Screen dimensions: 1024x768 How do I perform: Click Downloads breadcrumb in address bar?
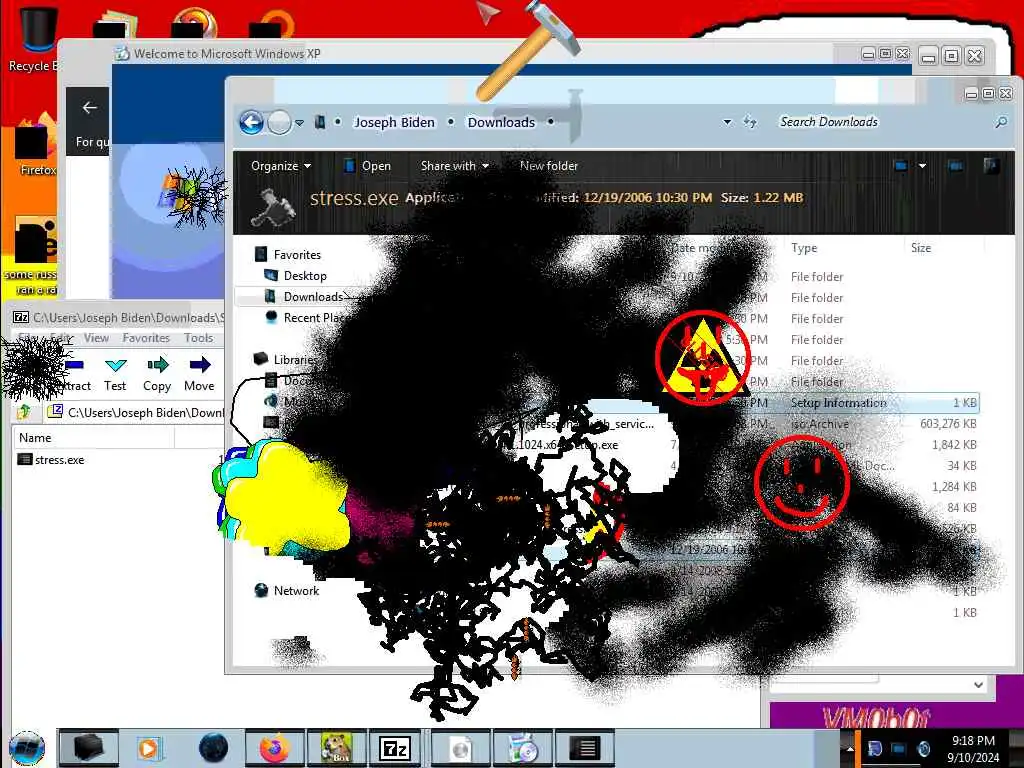pos(502,122)
